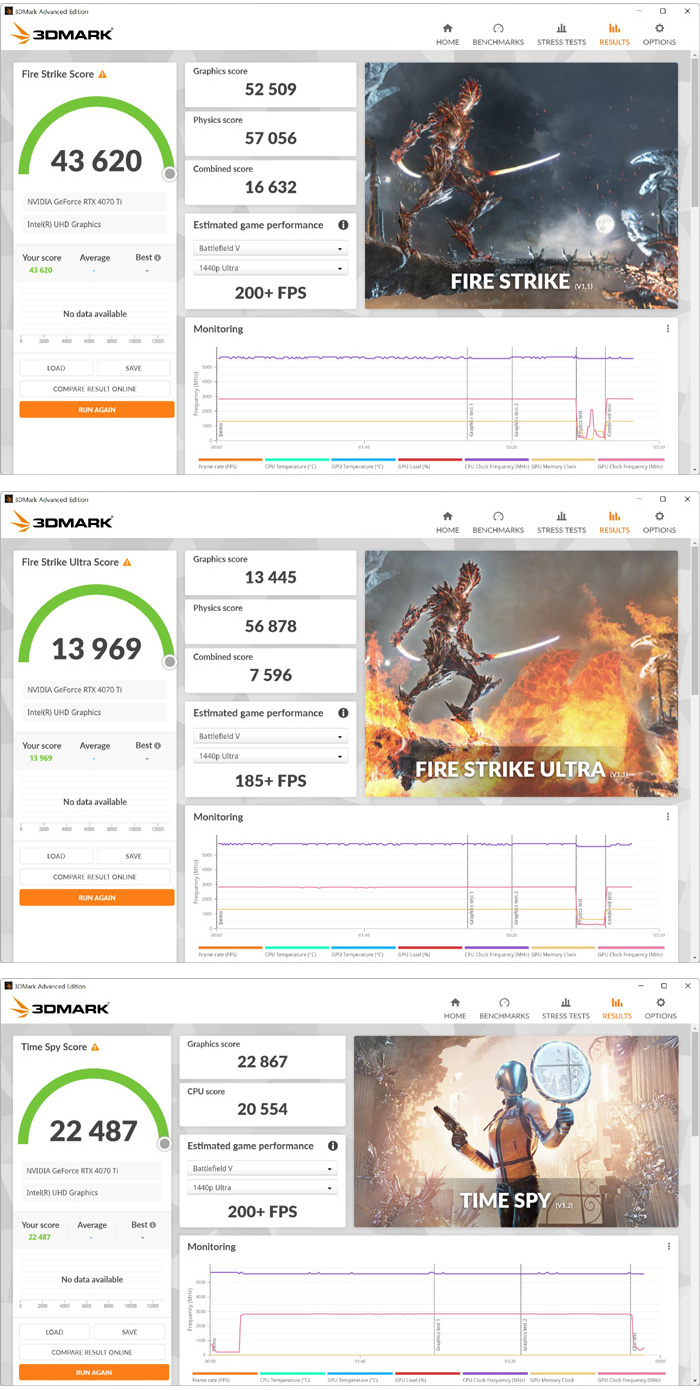The width and height of the screenshot is (700, 1390).
Task: Select RESULTS in the Time Spy window
Action: (x=617, y=1008)
